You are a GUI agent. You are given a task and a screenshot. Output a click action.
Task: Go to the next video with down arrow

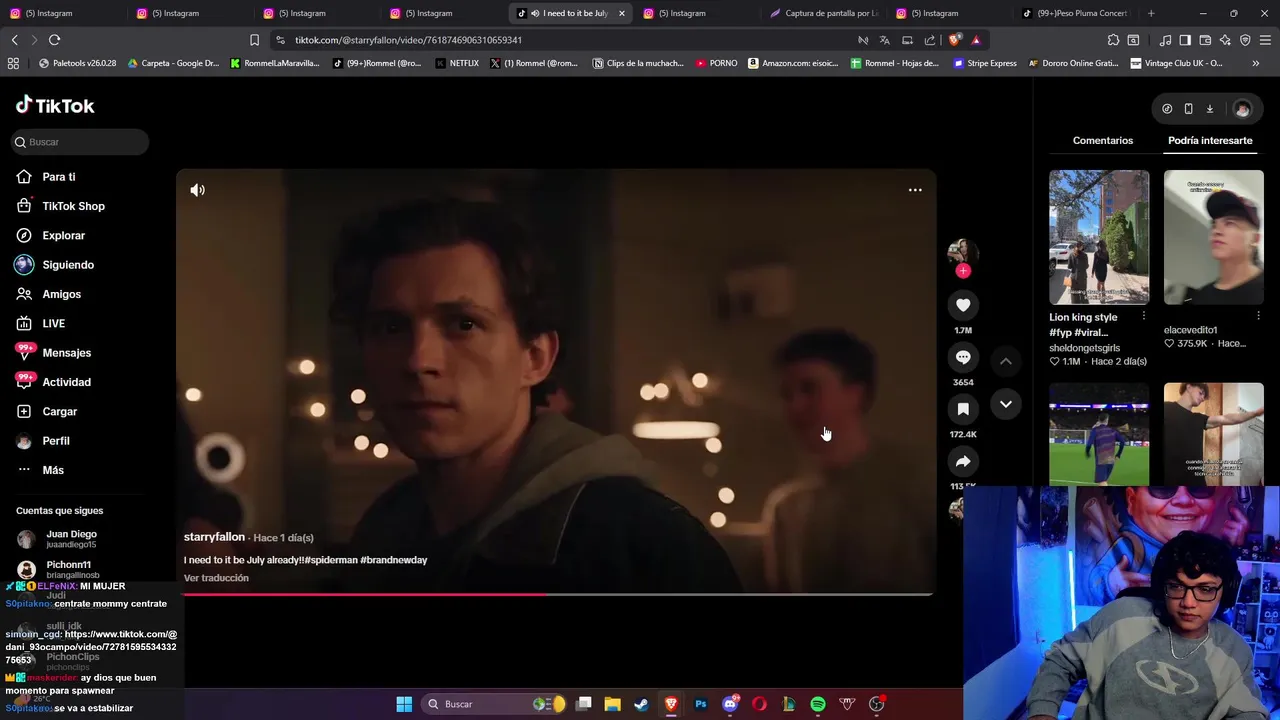coord(1006,404)
